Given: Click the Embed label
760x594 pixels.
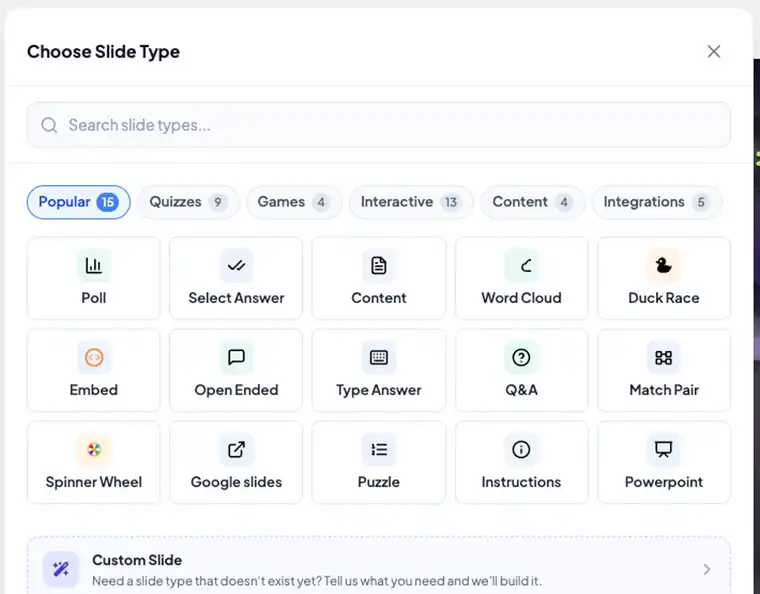Looking at the screenshot, I should point(94,390).
